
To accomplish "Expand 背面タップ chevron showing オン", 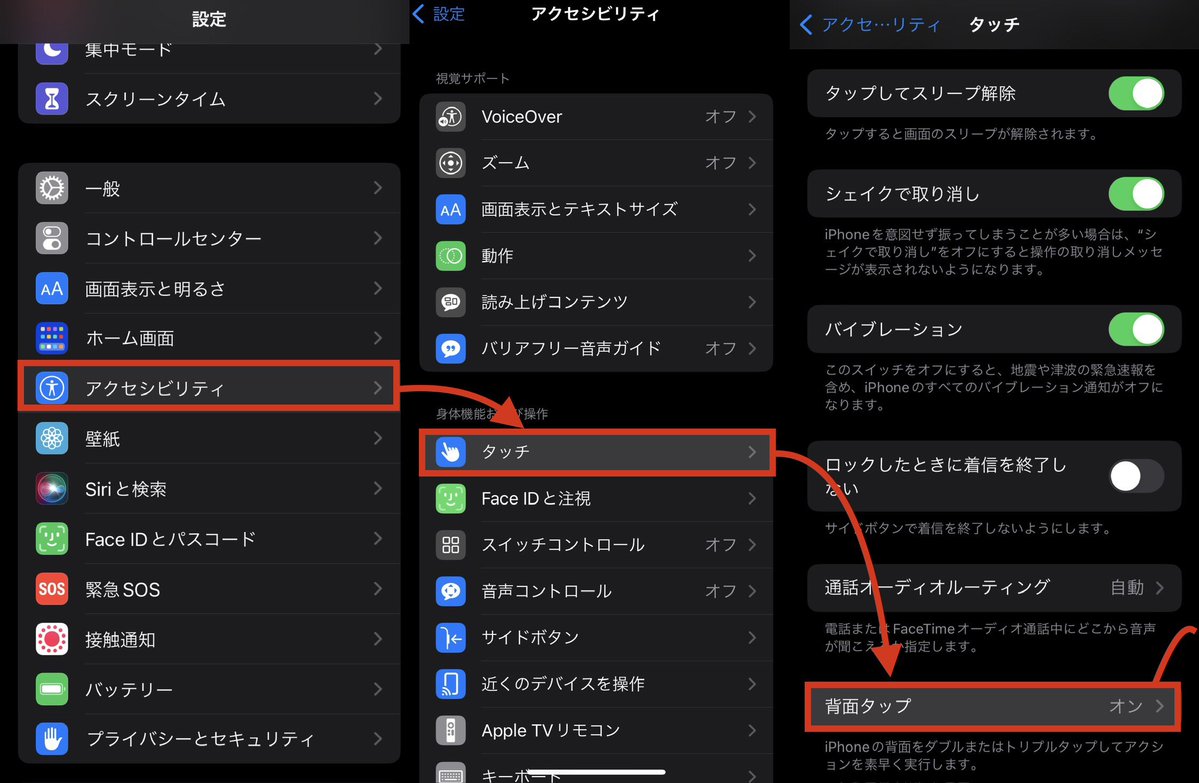I will (x=1160, y=706).
